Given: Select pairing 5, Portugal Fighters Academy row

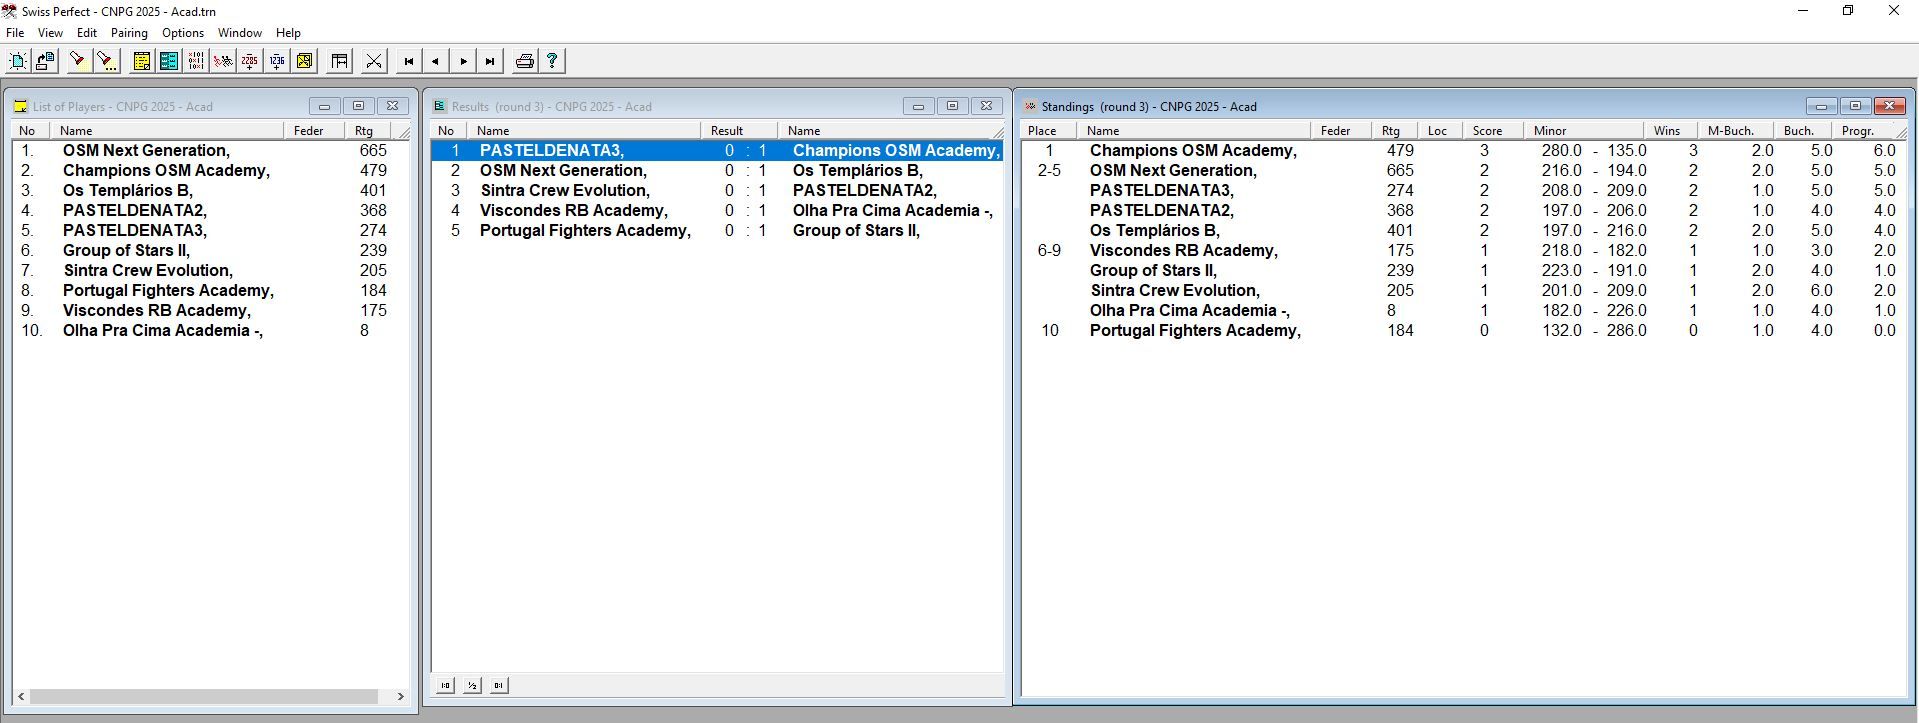Looking at the screenshot, I should click(717, 230).
